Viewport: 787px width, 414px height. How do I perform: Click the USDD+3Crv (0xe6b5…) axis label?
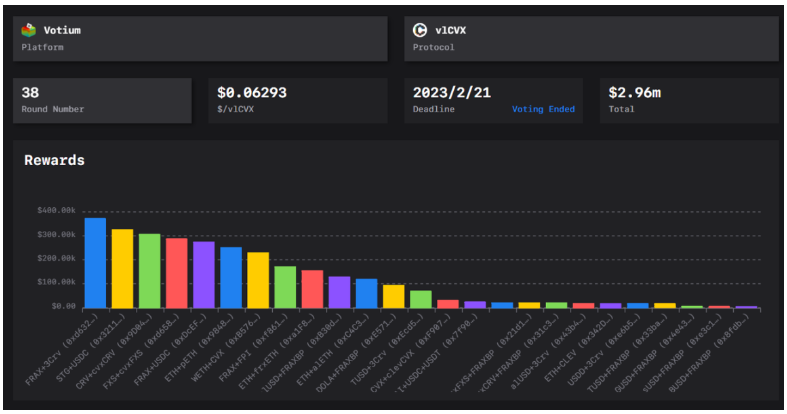coord(603,349)
